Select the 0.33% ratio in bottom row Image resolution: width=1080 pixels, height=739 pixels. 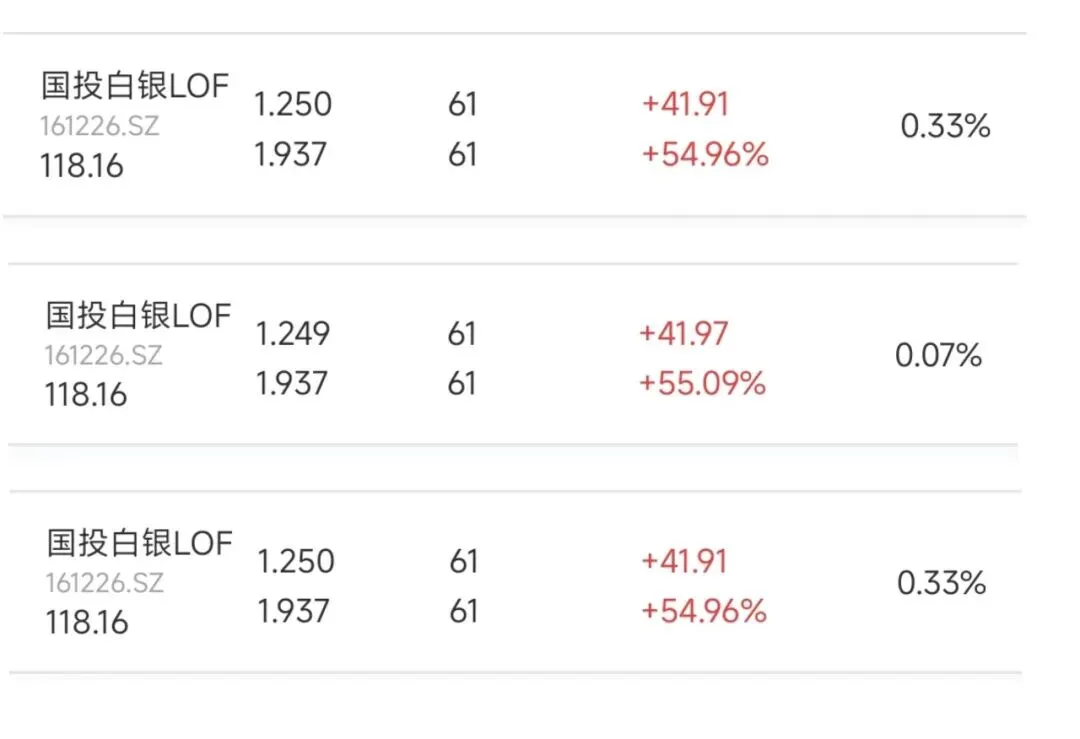coord(942,583)
